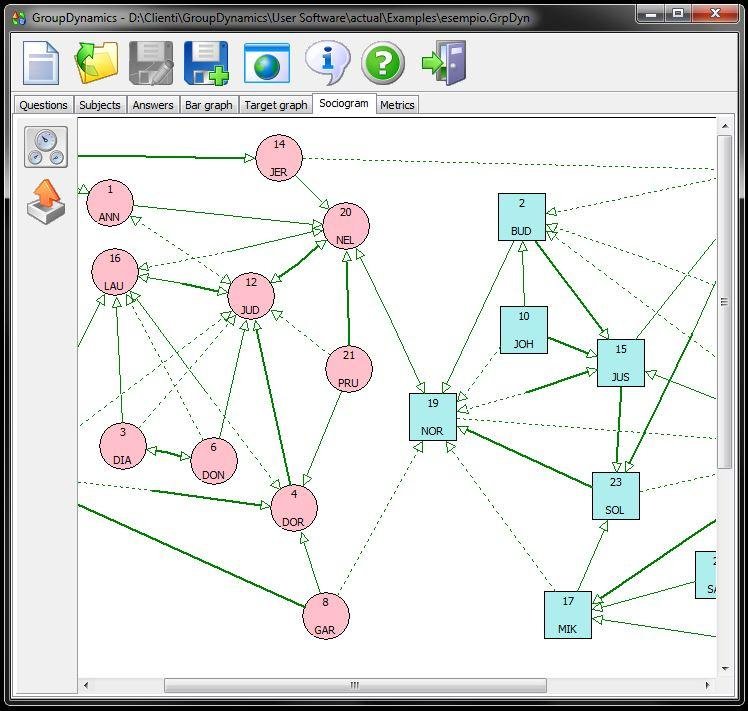Screen dimensions: 748x711
Task: Click the scroll right arrow
Action: (707, 685)
